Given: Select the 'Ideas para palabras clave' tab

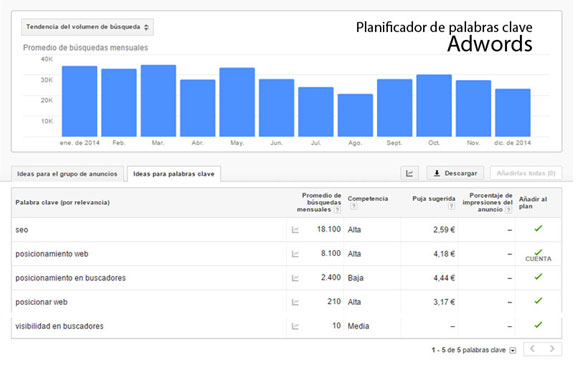Looking at the screenshot, I should pyautogui.click(x=174, y=174).
